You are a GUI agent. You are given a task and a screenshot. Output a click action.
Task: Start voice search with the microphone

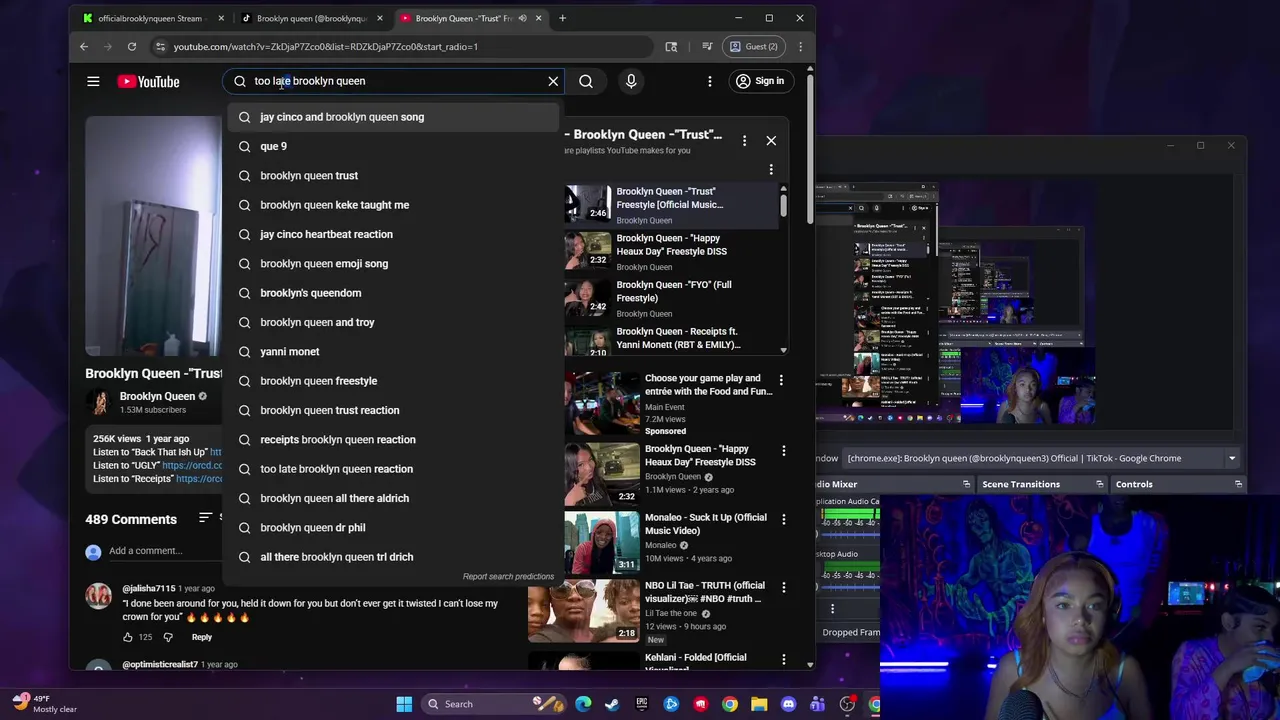pyautogui.click(x=631, y=81)
